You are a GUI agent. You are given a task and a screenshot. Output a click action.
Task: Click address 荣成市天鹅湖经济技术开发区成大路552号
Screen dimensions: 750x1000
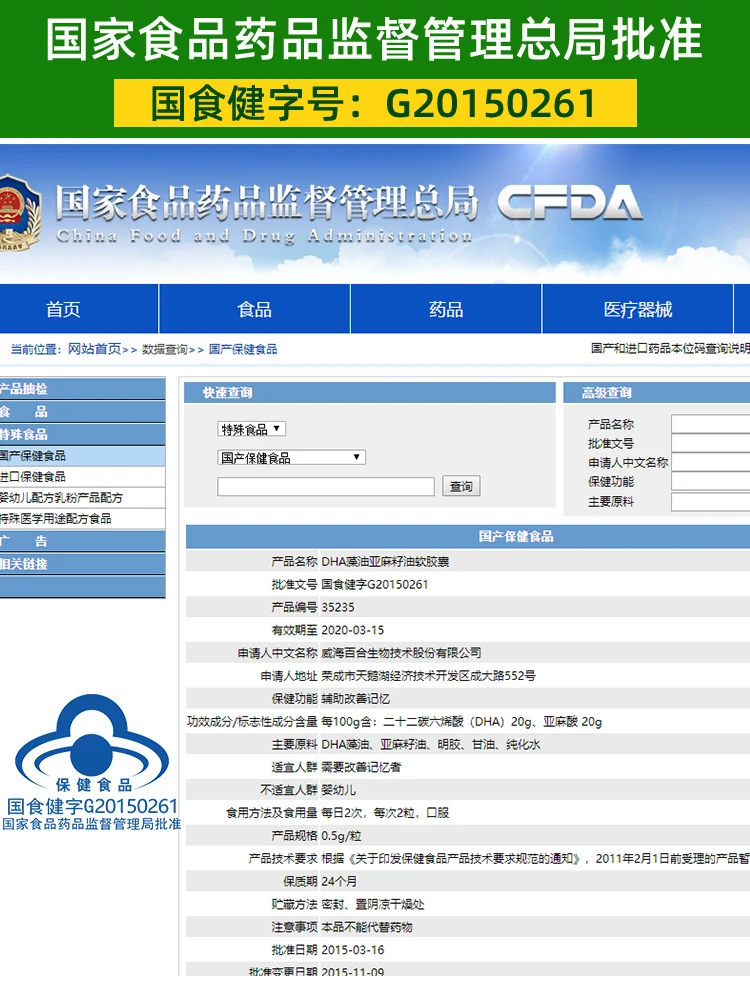tap(429, 676)
